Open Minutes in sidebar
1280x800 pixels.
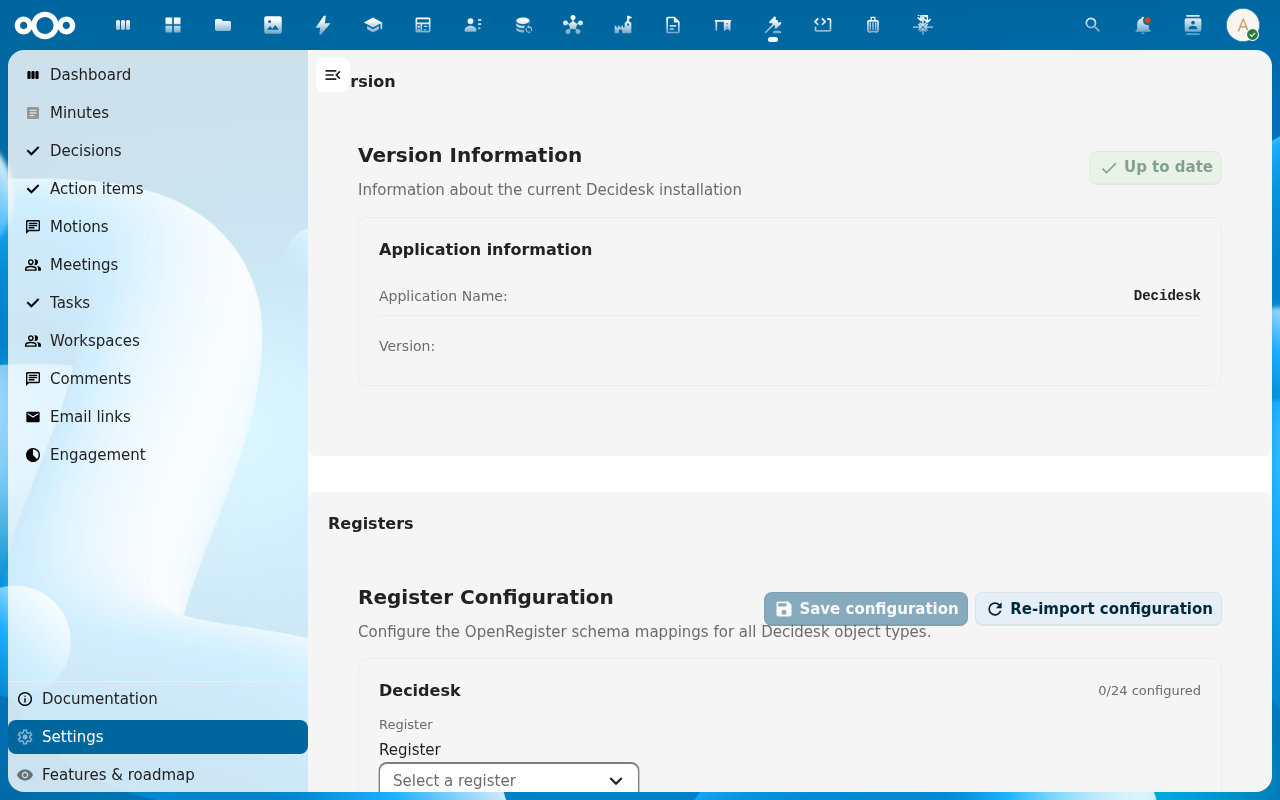158,113
